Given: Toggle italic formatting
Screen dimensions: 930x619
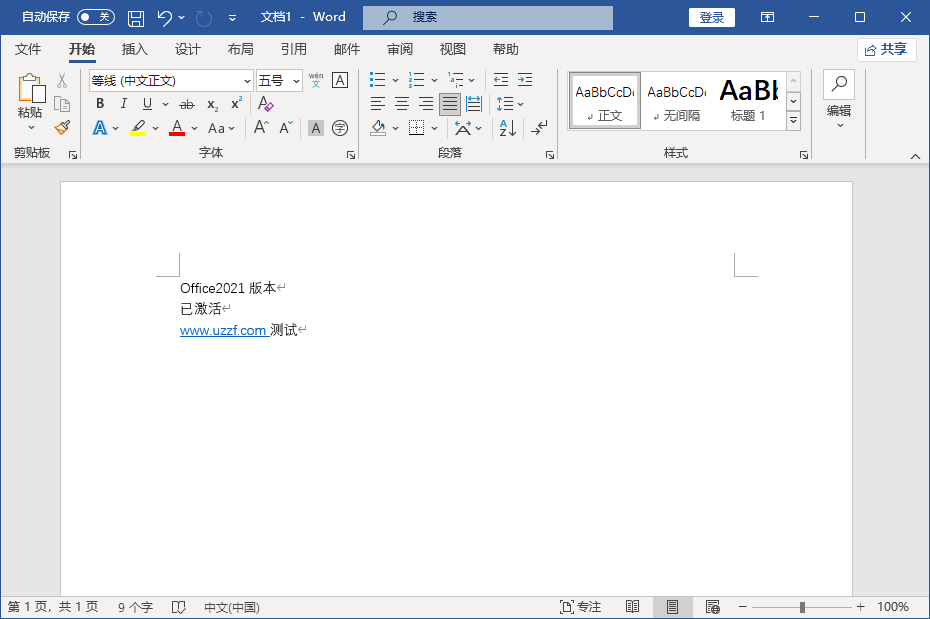Looking at the screenshot, I should pyautogui.click(x=123, y=104).
